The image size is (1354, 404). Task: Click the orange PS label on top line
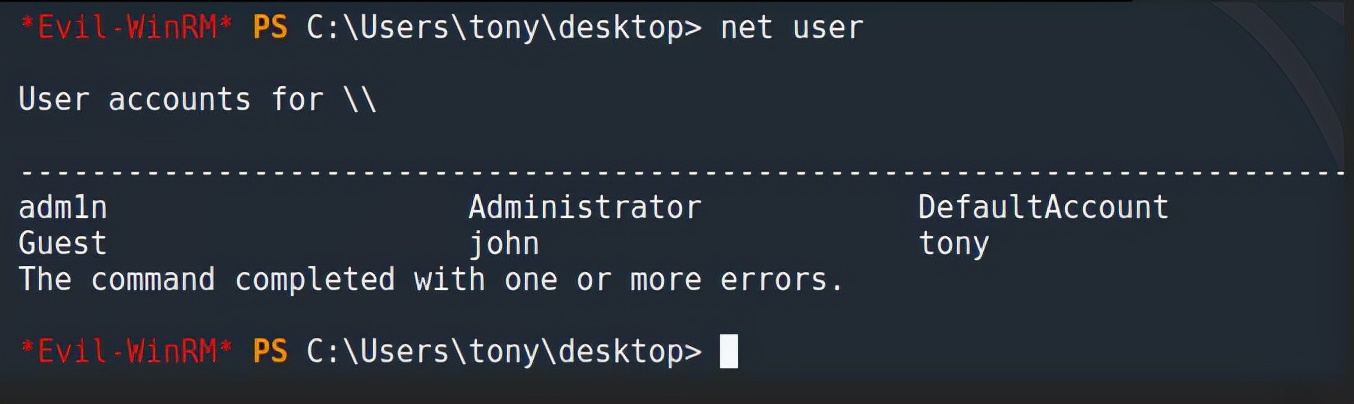coord(270,28)
